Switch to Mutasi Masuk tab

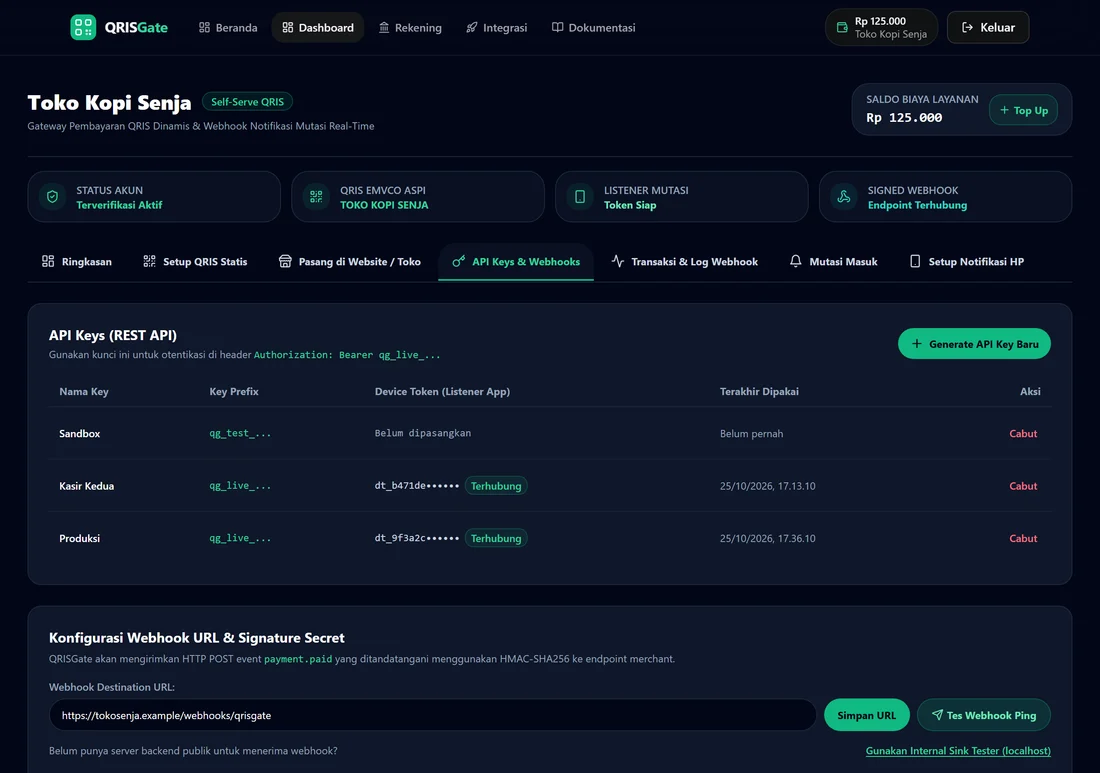tap(833, 262)
